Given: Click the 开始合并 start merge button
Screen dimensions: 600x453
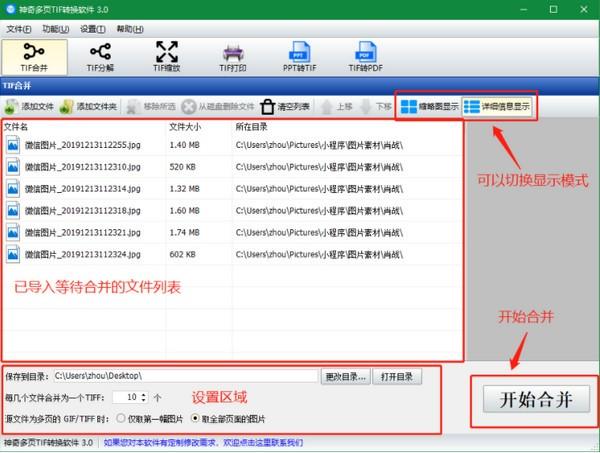Looking at the screenshot, I should tap(536, 399).
